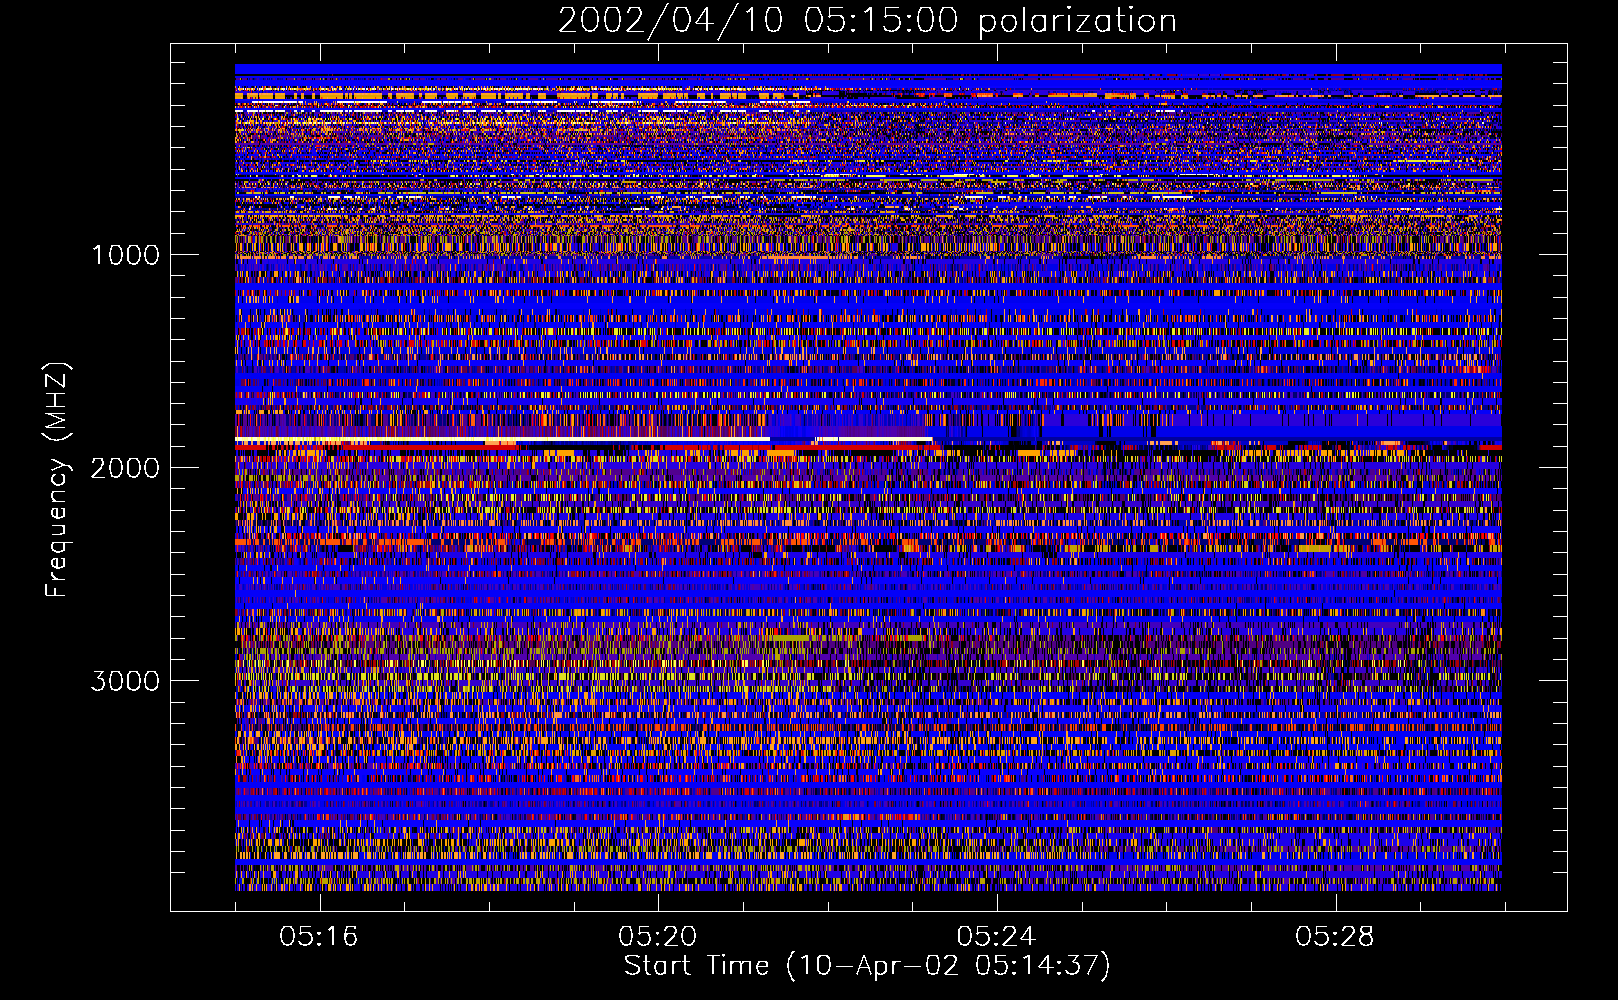The height and width of the screenshot is (1000, 1618).
Task: Click the 'Frequency (MHZ)' axis label
Action: pos(57,480)
